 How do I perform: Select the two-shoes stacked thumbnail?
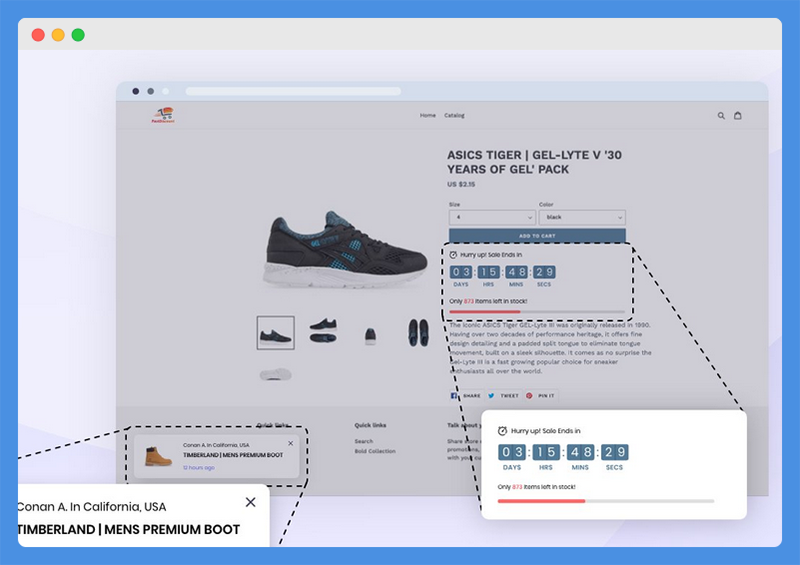(323, 331)
